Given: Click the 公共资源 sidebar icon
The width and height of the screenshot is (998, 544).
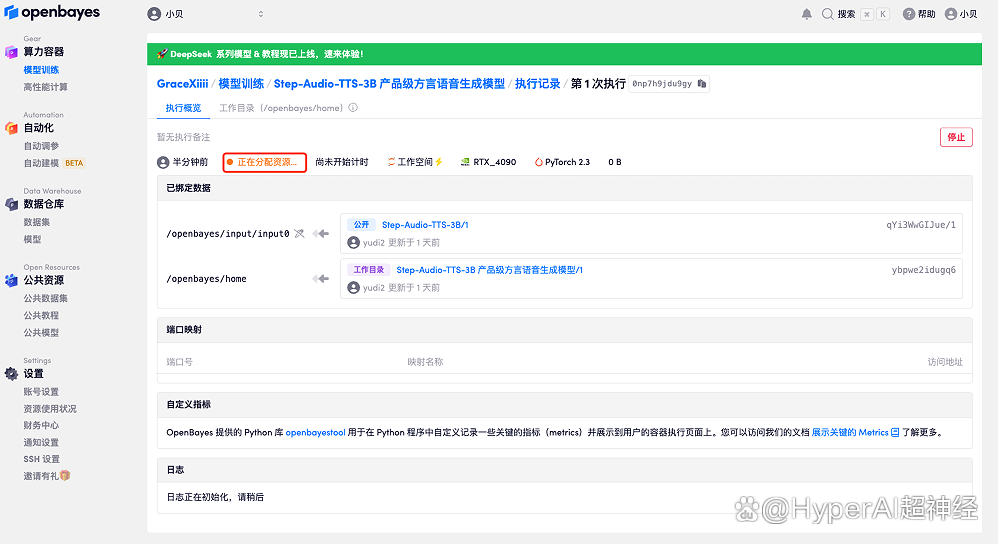Looking at the screenshot, I should 11,280.
